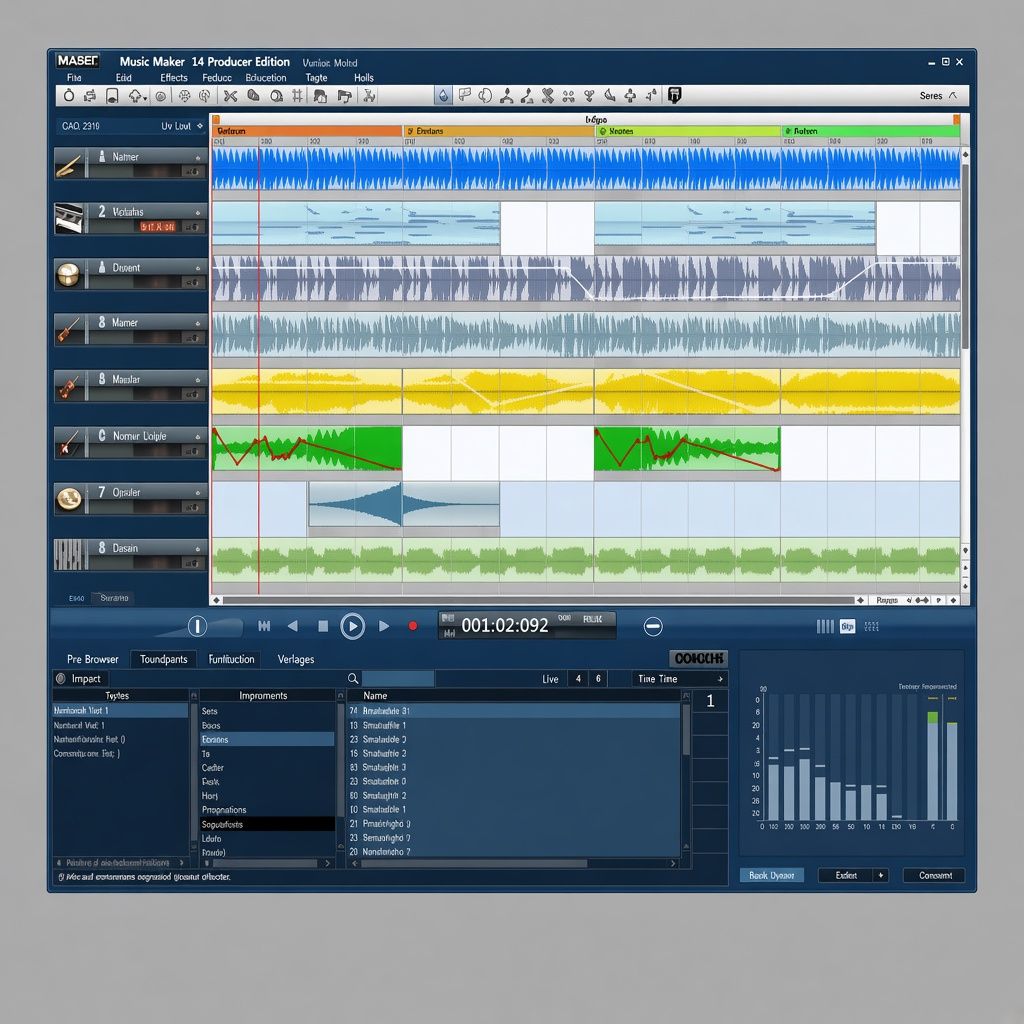
Task: Click the green Neotes section marker
Action: pos(689,131)
